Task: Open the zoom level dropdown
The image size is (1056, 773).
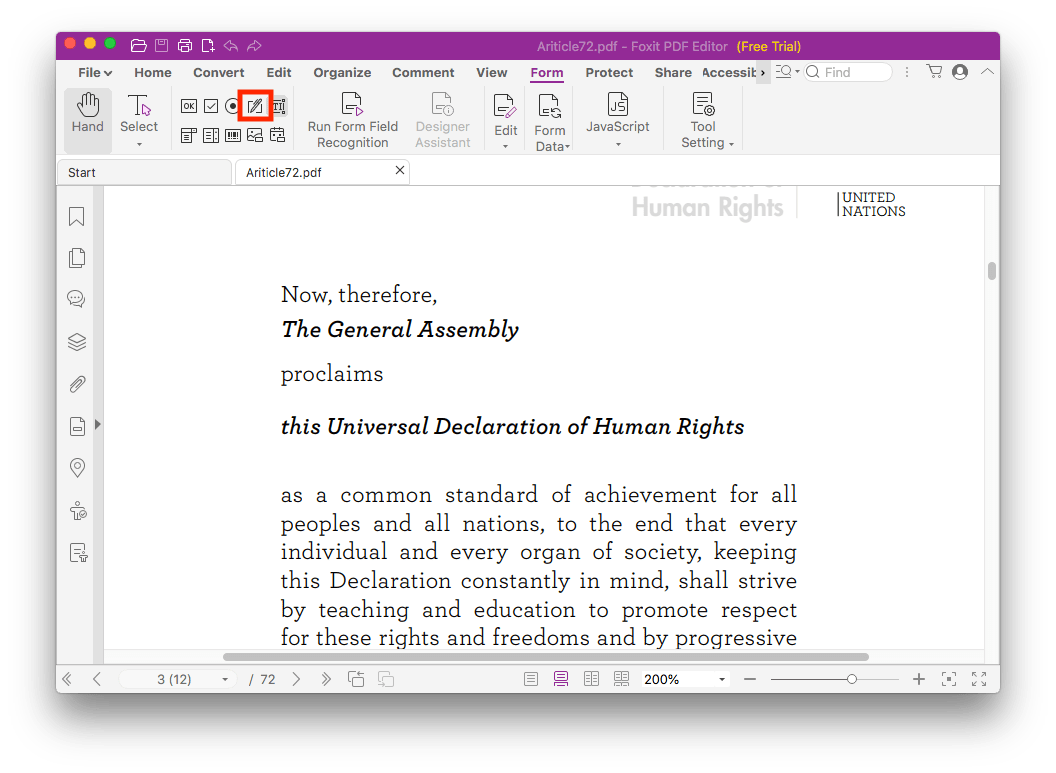Action: [723, 678]
